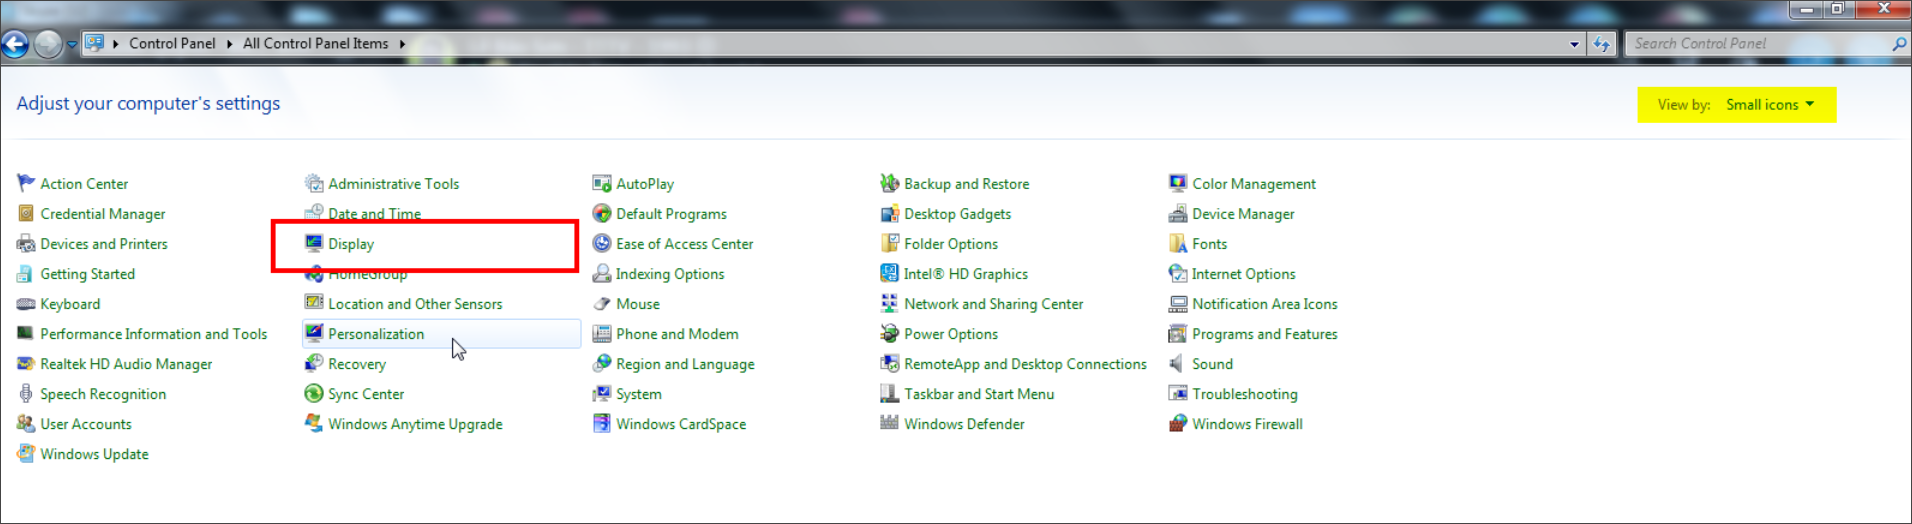Screen dimensions: 1912x524
Task: Click the Sync Center green icon
Action: pos(314,394)
